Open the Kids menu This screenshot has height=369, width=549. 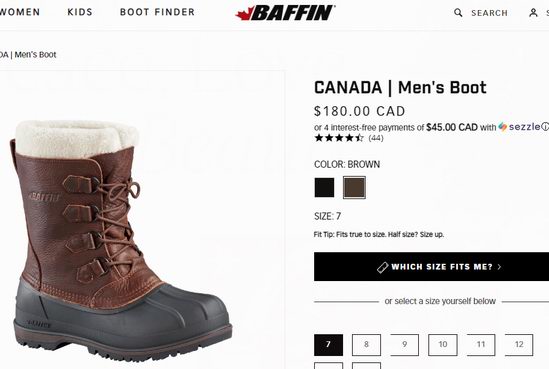(80, 12)
